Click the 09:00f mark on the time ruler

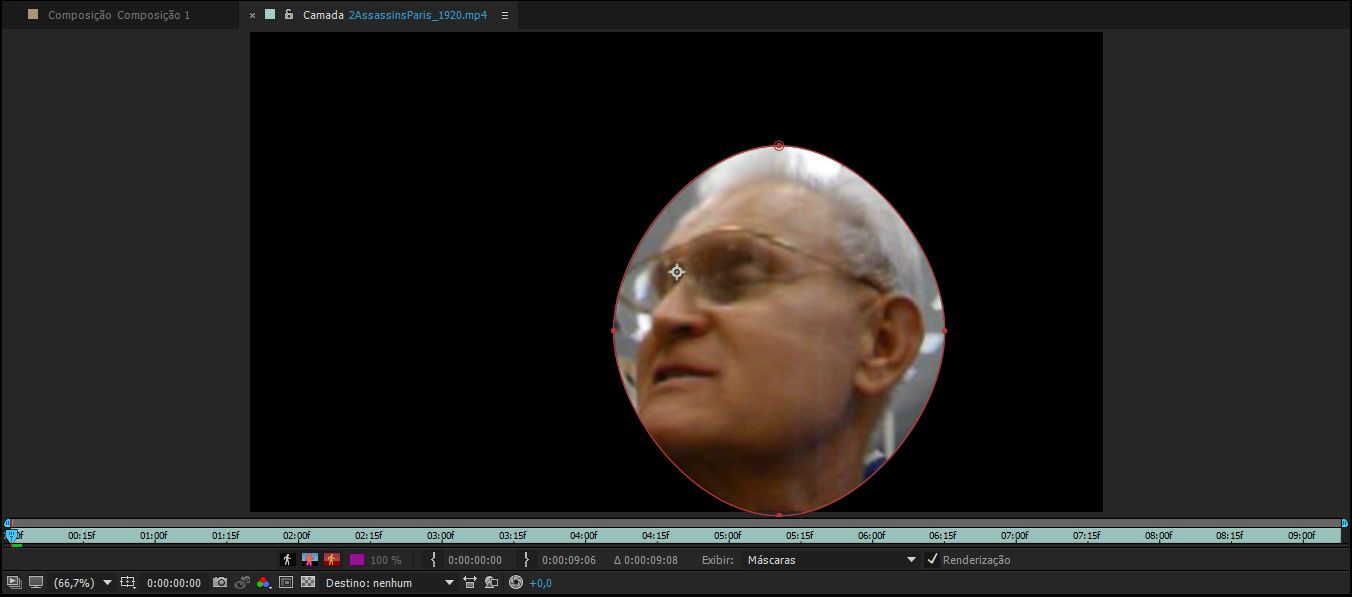1302,536
